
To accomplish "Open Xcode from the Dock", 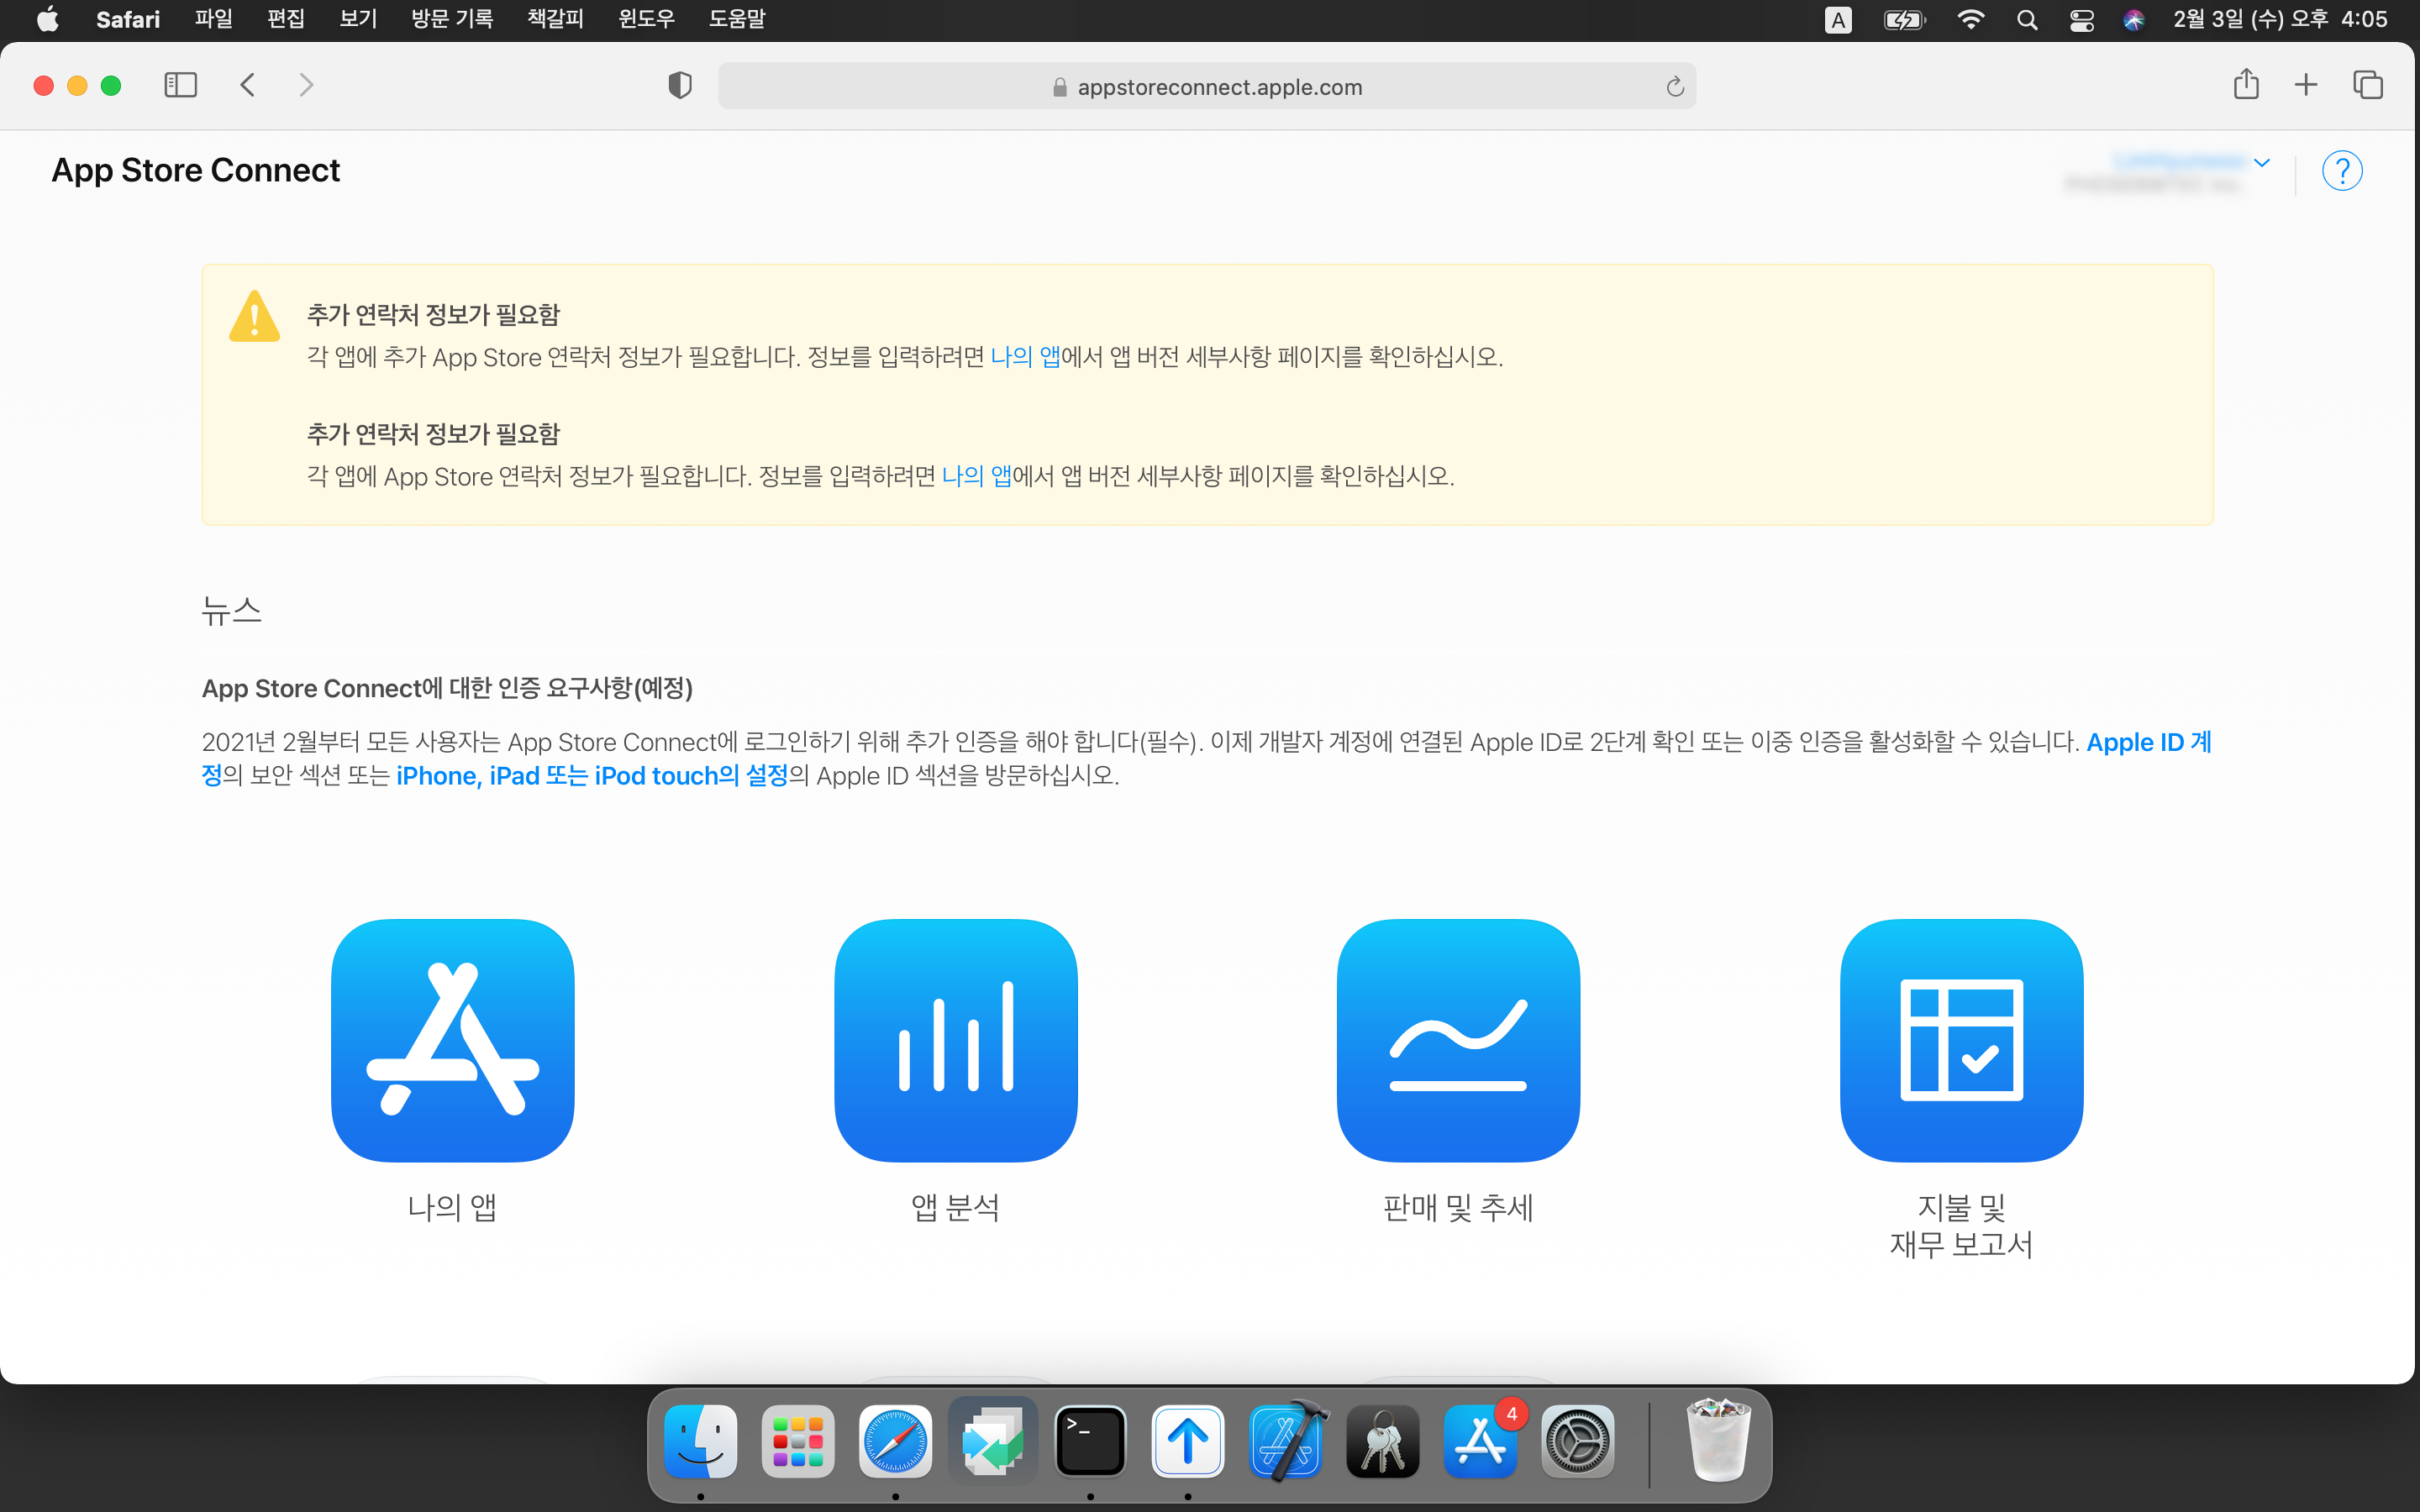I will 1286,1441.
